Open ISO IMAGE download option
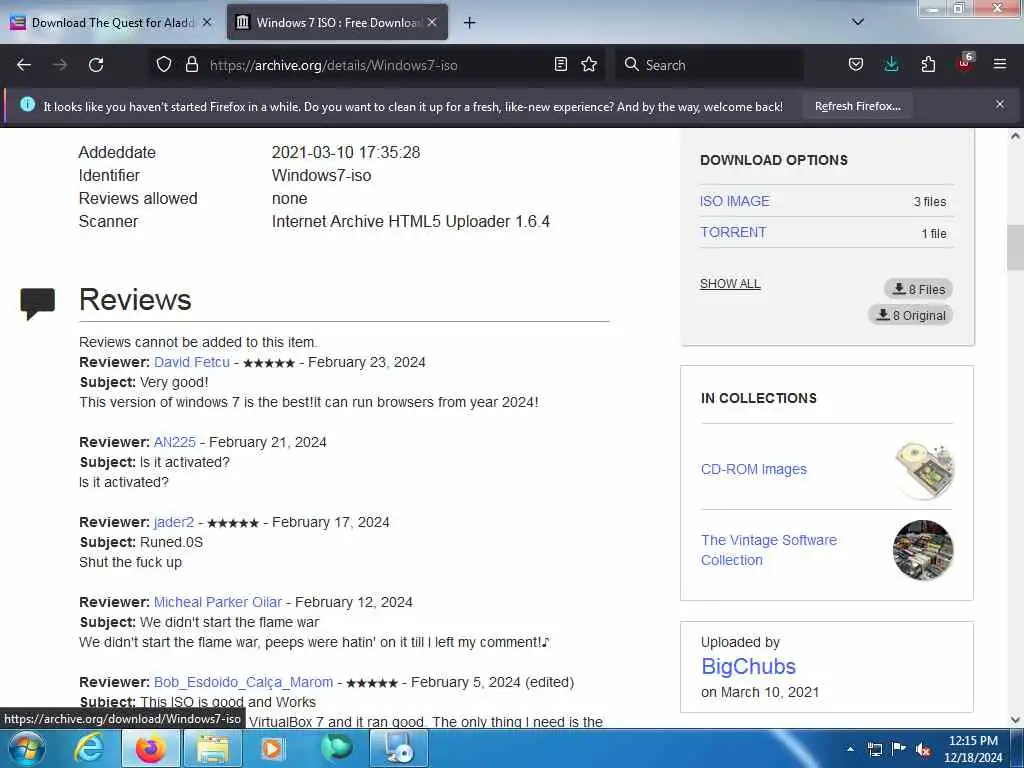The width and height of the screenshot is (1024, 768). click(x=735, y=201)
